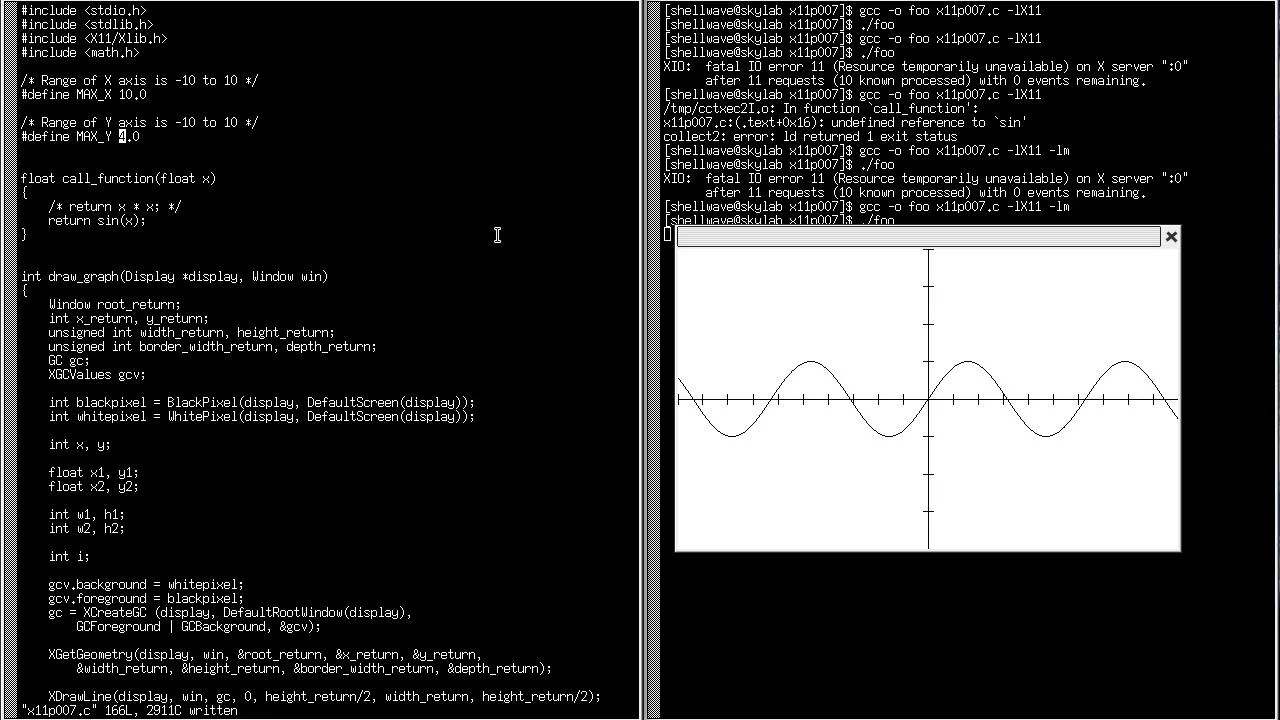Click the line 'int x, y;'

click(x=80, y=445)
